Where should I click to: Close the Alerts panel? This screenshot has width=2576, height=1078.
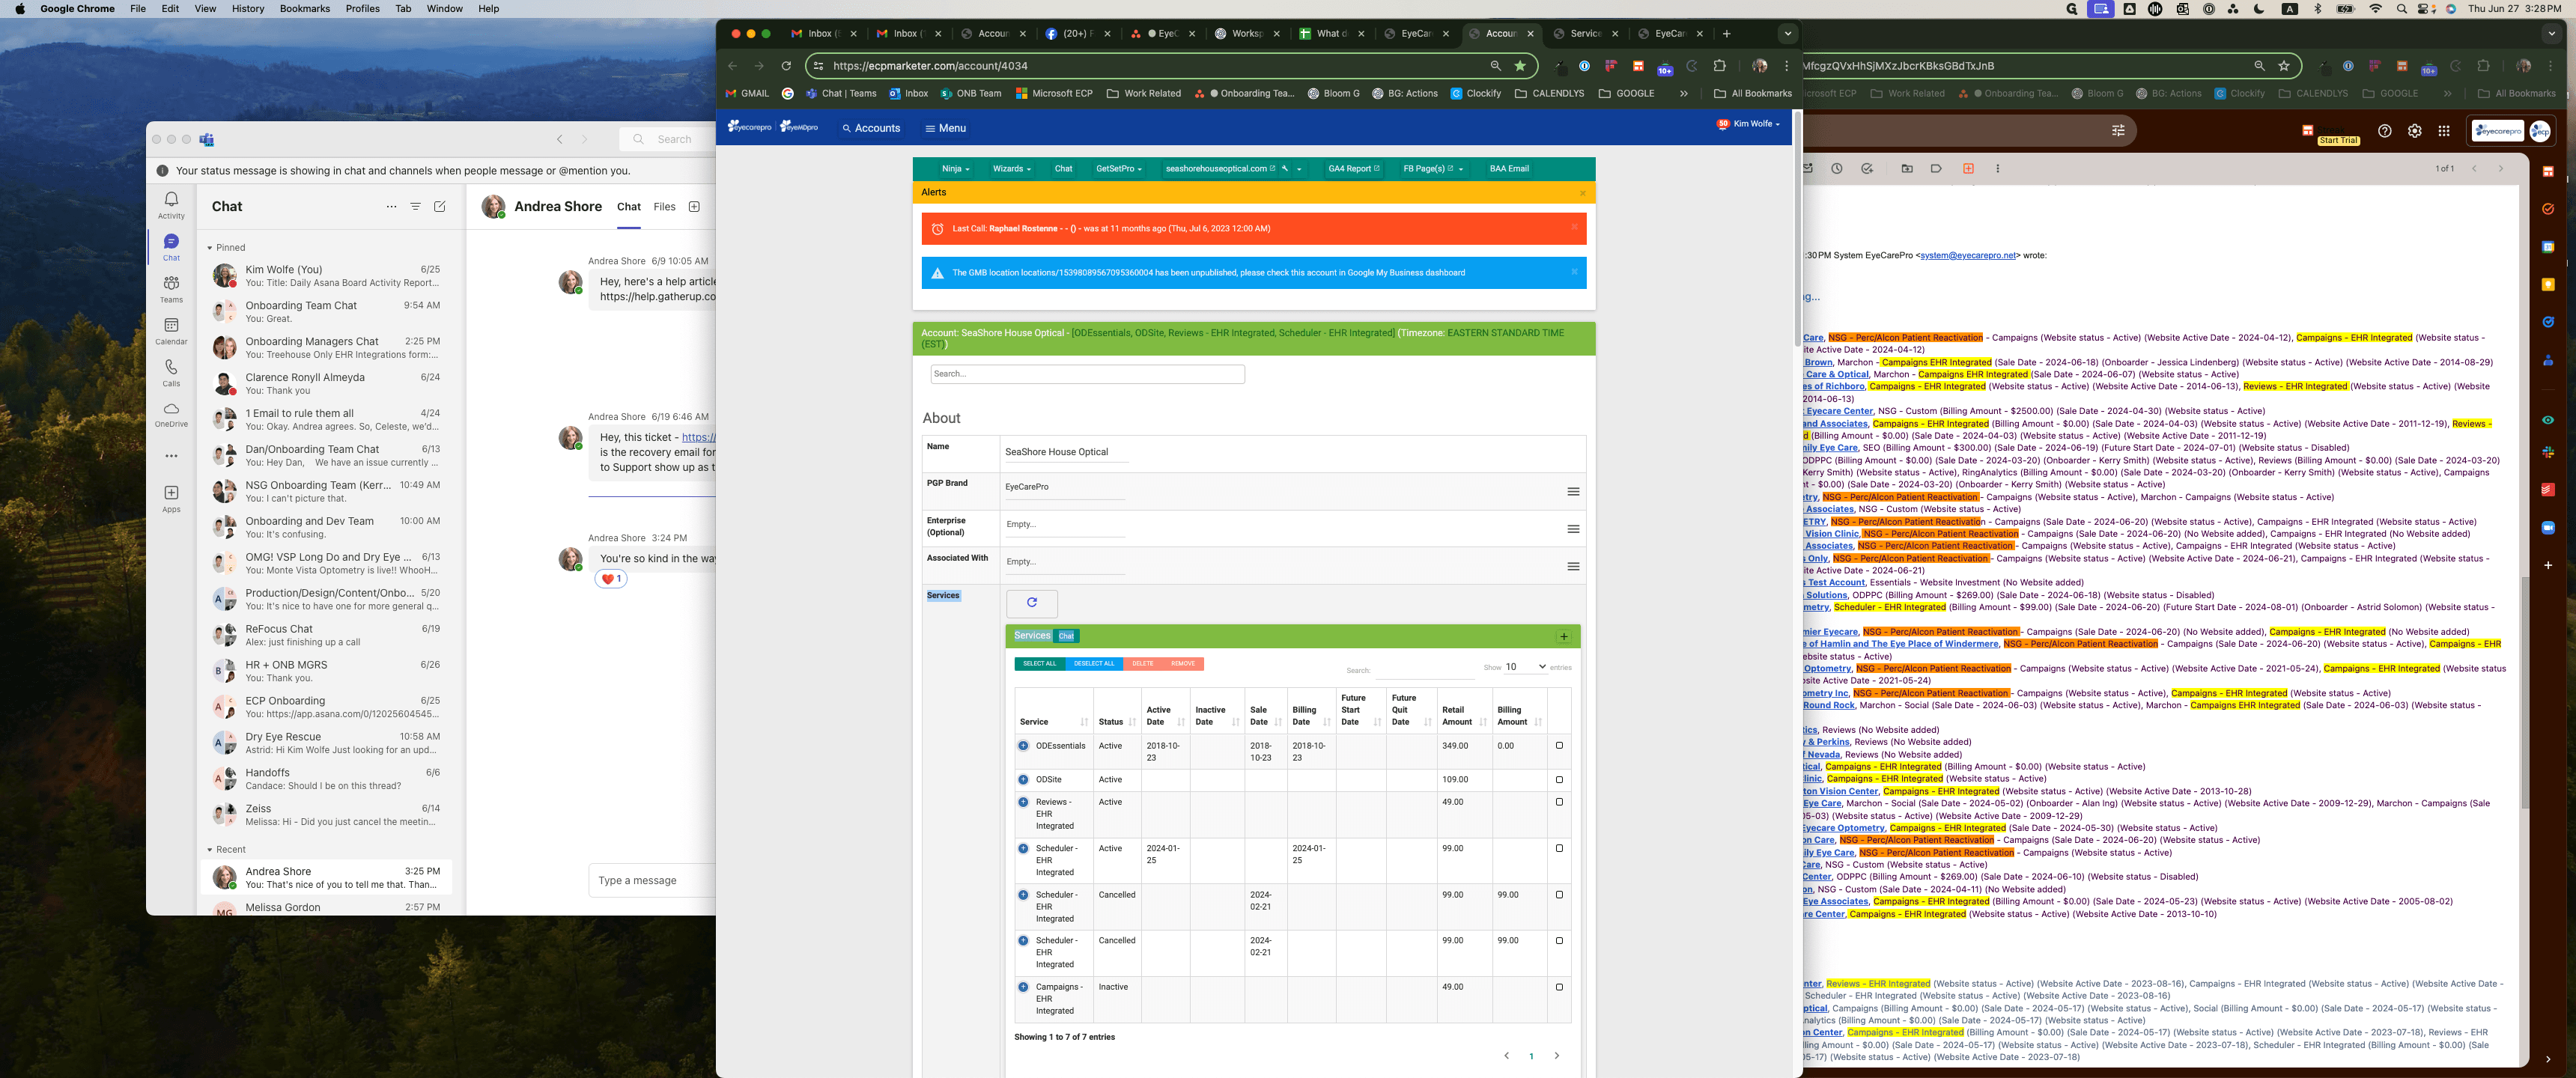pos(1582,193)
